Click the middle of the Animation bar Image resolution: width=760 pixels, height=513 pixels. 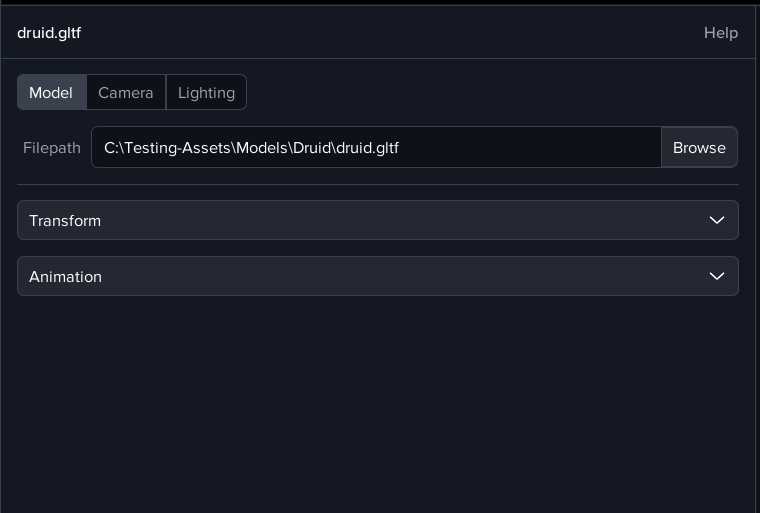point(378,276)
